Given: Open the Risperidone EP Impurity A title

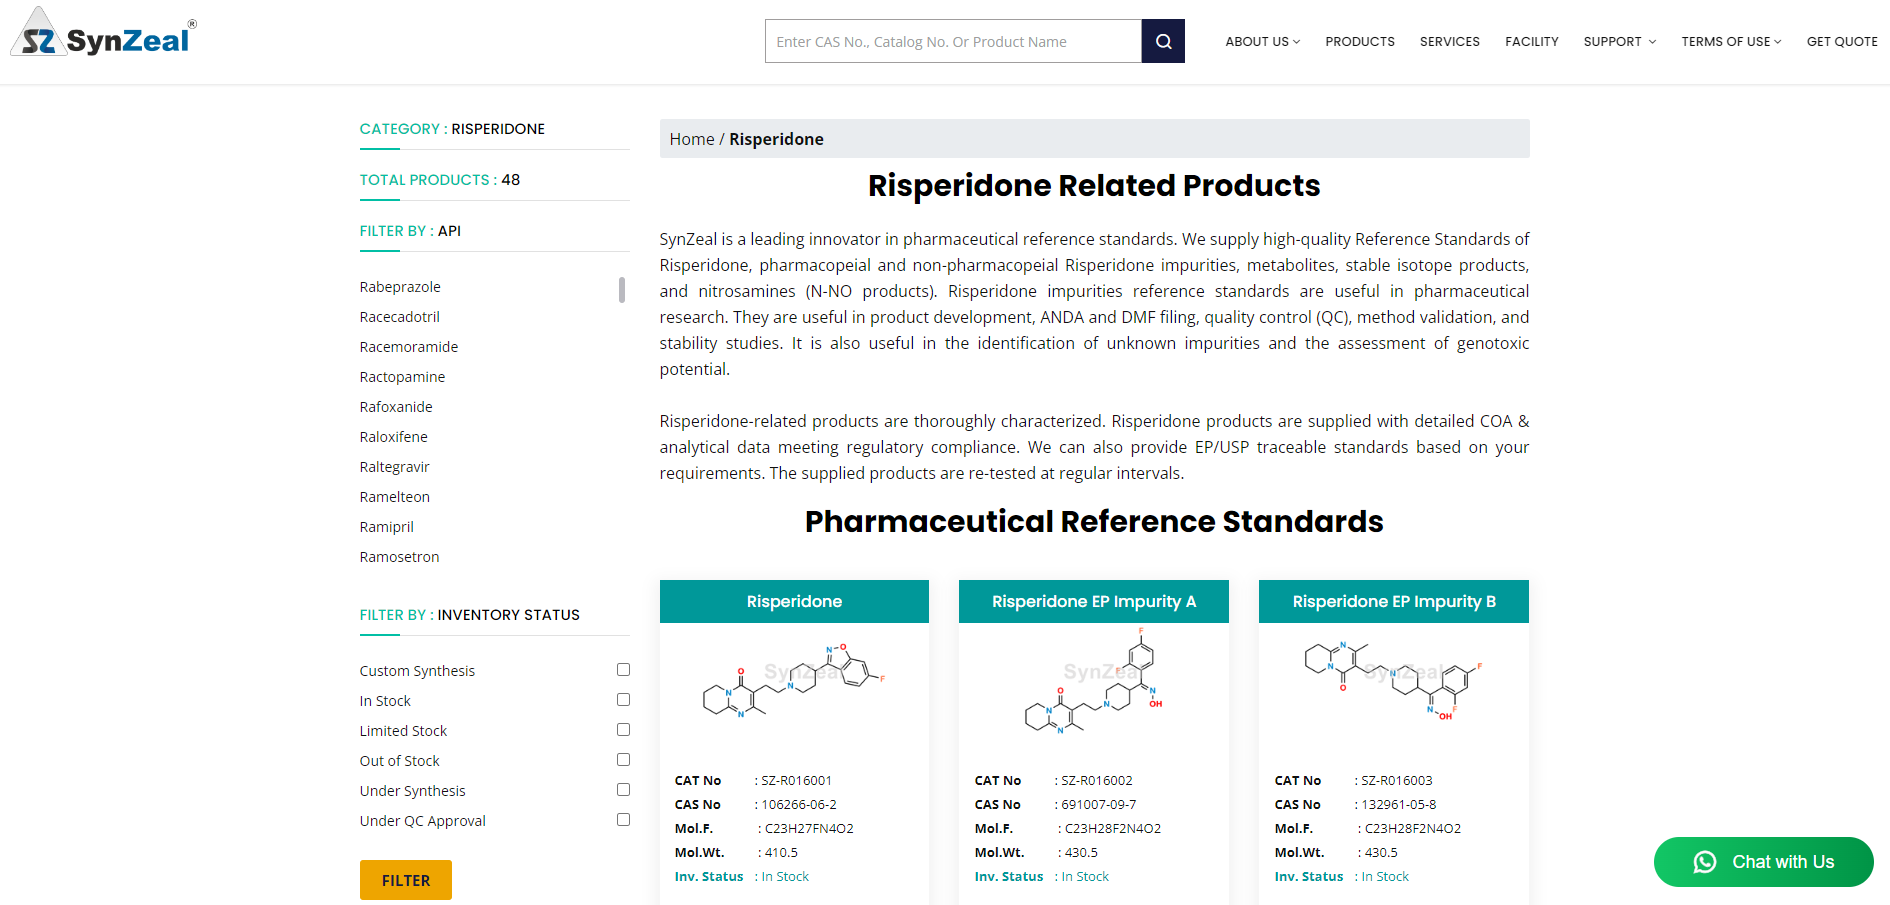Looking at the screenshot, I should pyautogui.click(x=1093, y=601).
